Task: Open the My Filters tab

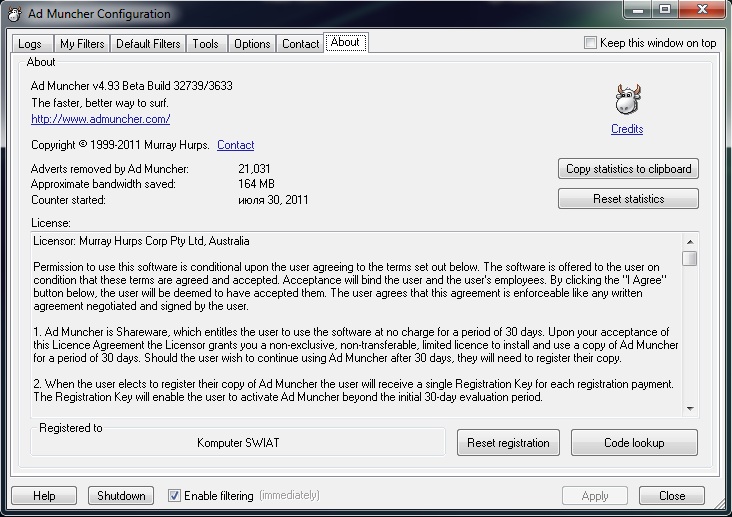Action: pyautogui.click(x=81, y=44)
